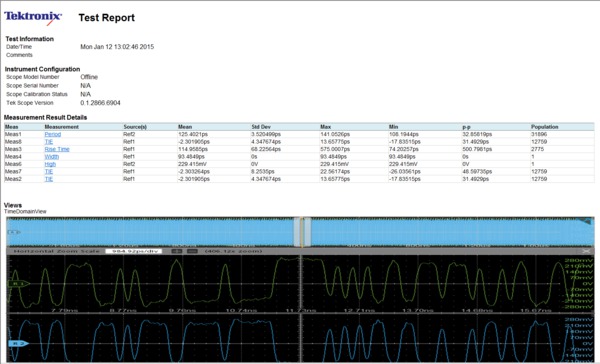Click the trigger marker in the overview's top-right corner
Screen dimensions: 600x364
(585, 221)
